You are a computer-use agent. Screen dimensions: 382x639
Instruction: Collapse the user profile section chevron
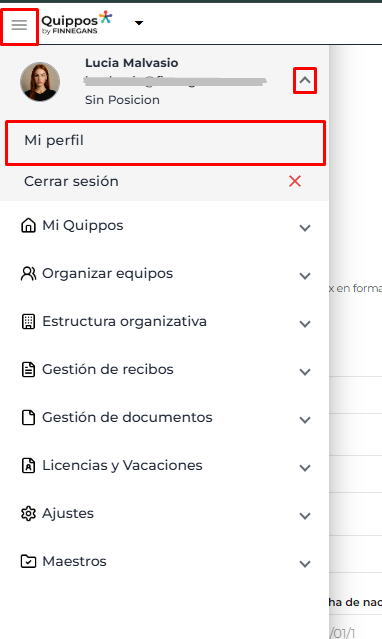click(x=305, y=81)
